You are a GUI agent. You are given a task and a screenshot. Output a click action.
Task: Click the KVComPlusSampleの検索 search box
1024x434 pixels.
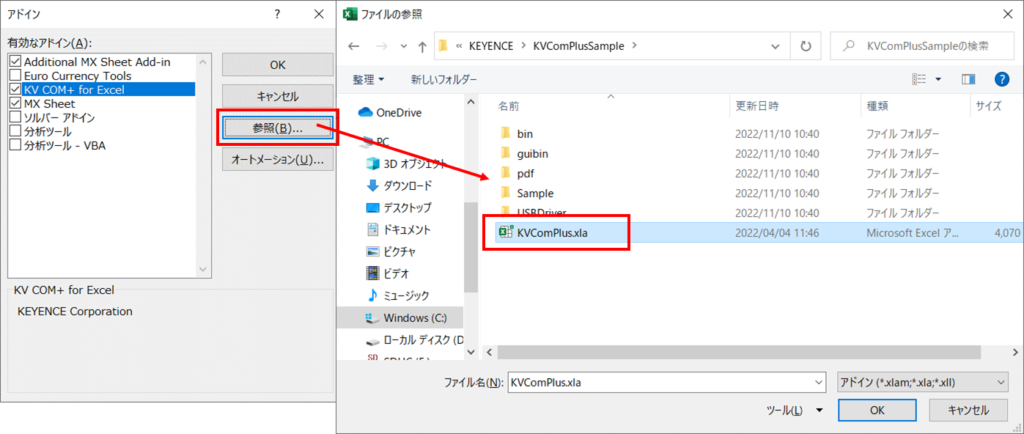click(922, 46)
